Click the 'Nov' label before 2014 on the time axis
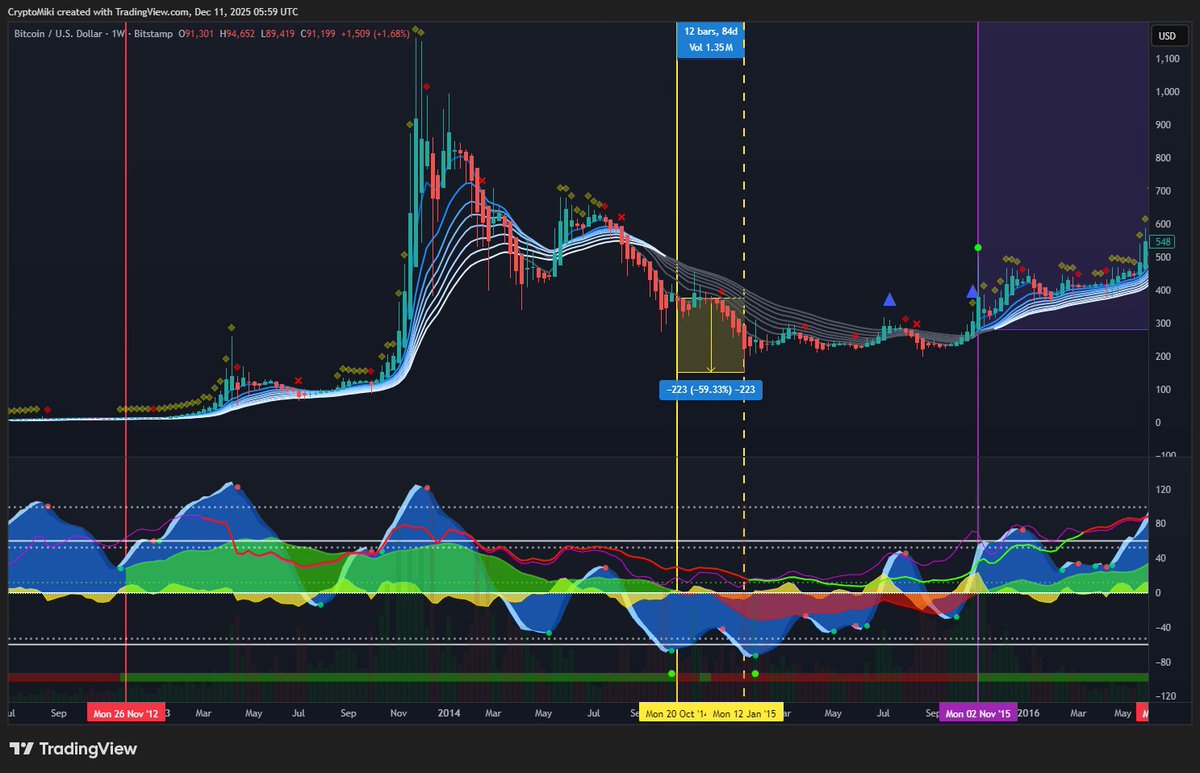 click(398, 714)
